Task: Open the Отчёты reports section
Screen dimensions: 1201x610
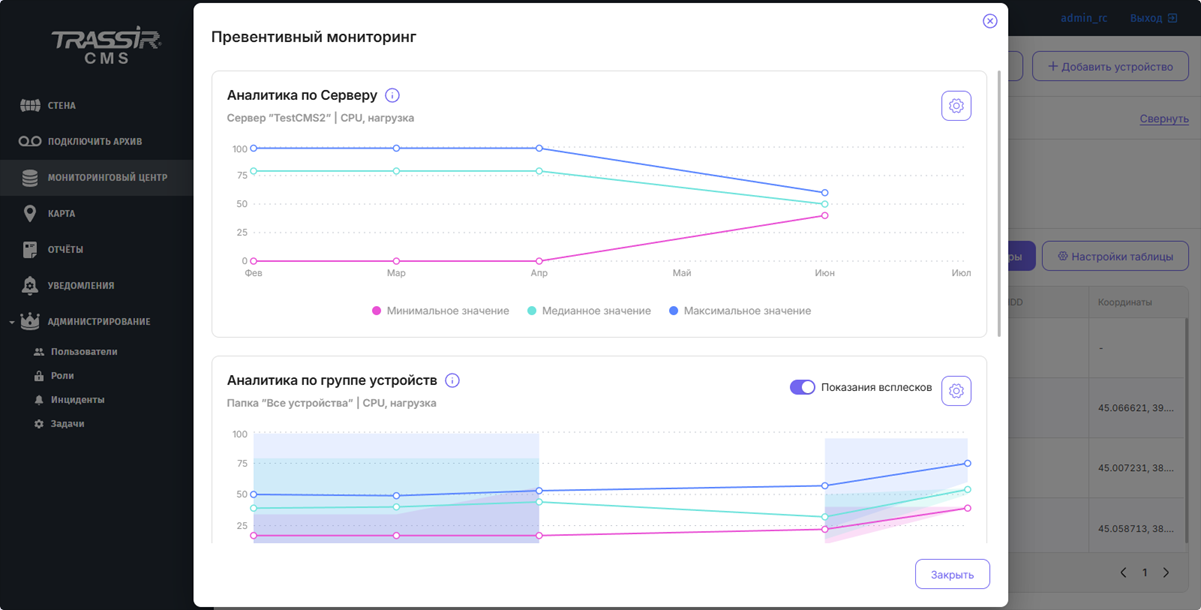Action: click(65, 250)
